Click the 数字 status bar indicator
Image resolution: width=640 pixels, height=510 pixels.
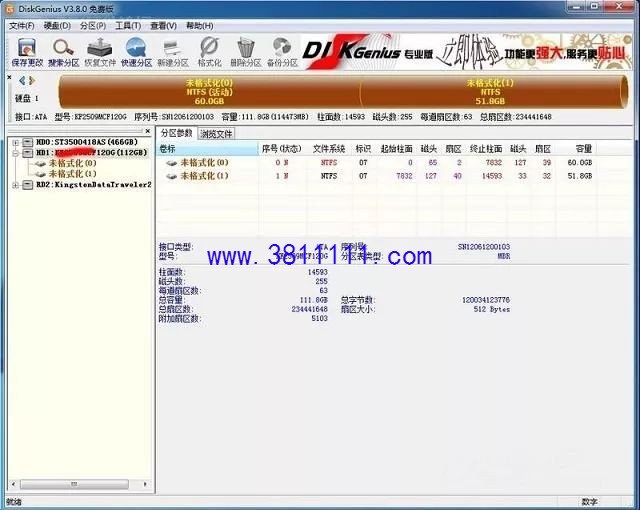coord(589,502)
